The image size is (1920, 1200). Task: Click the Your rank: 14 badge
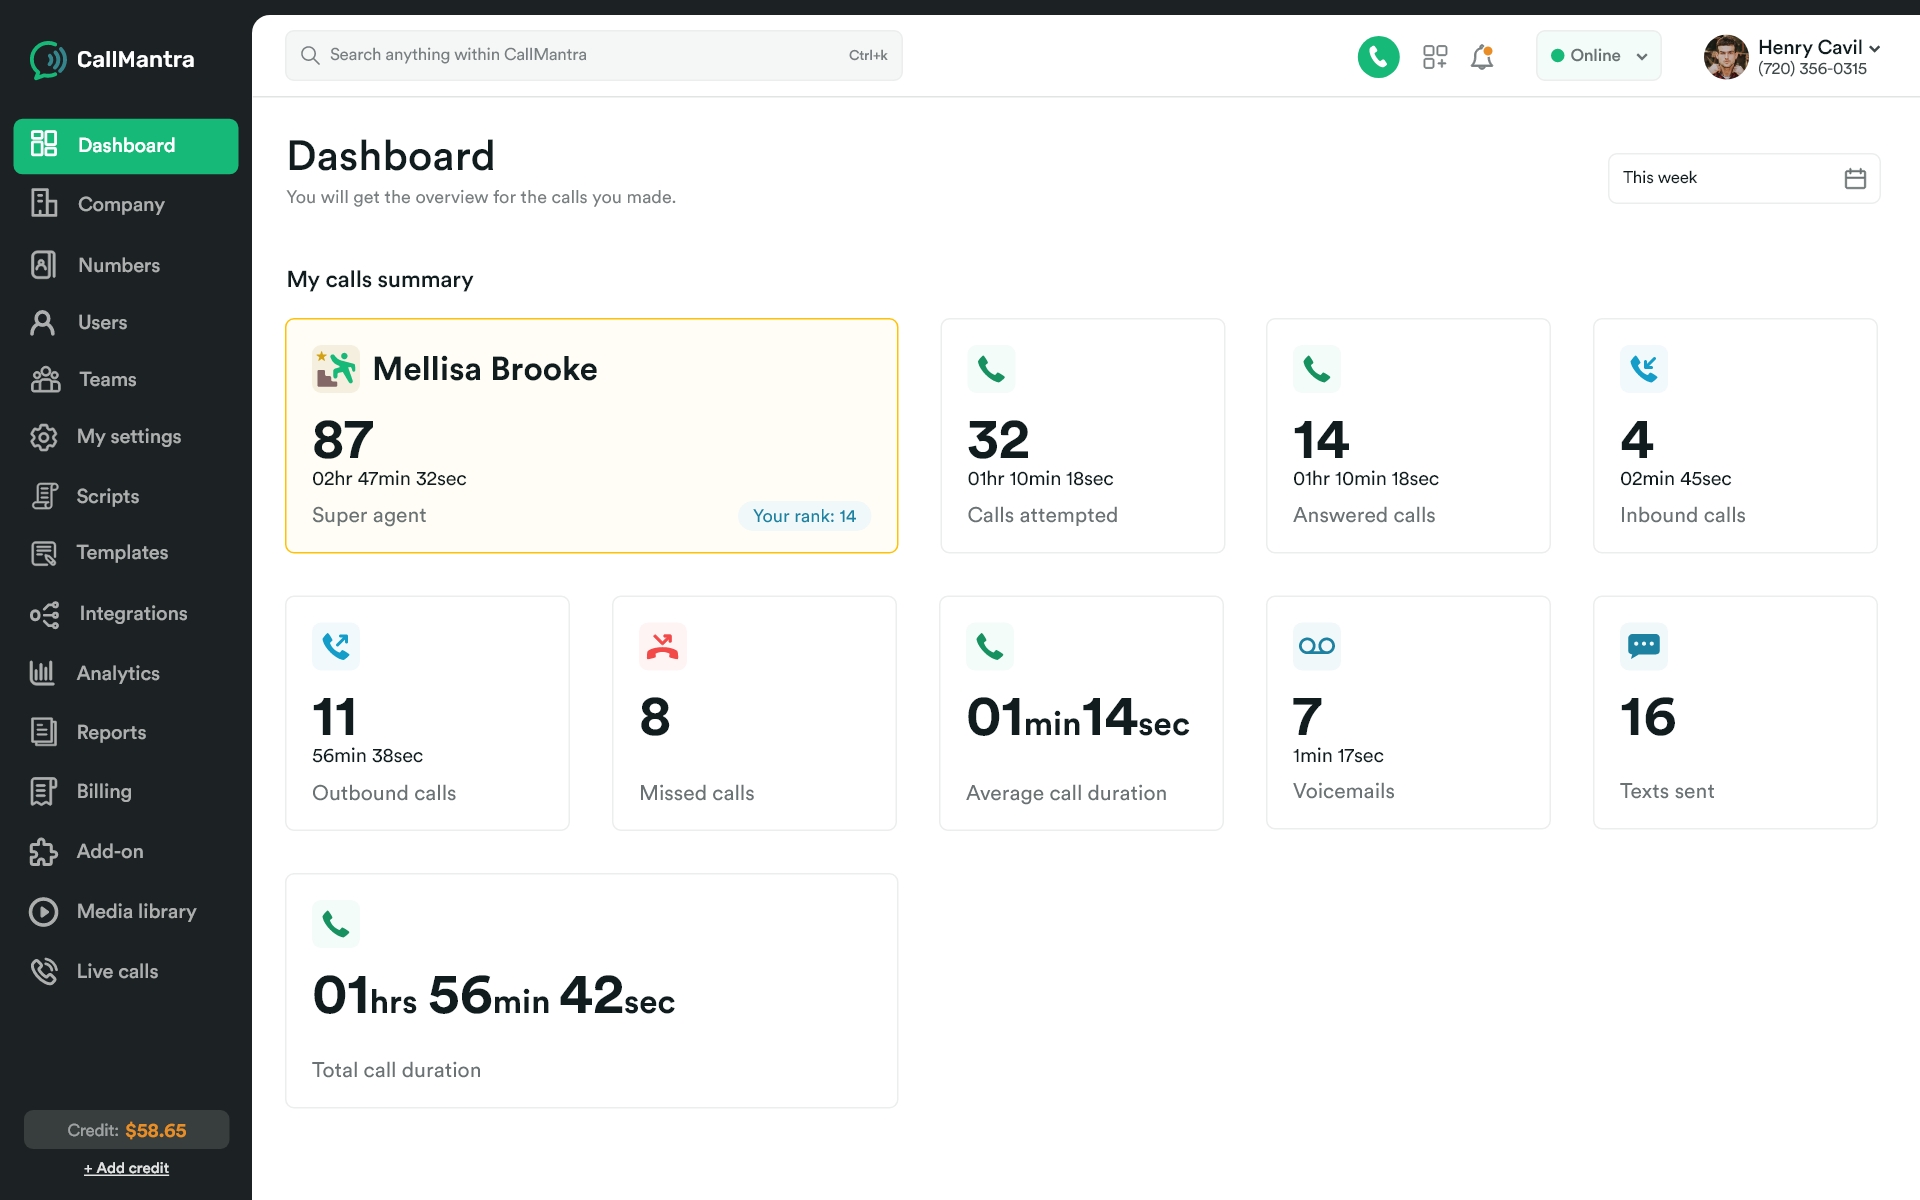804,516
